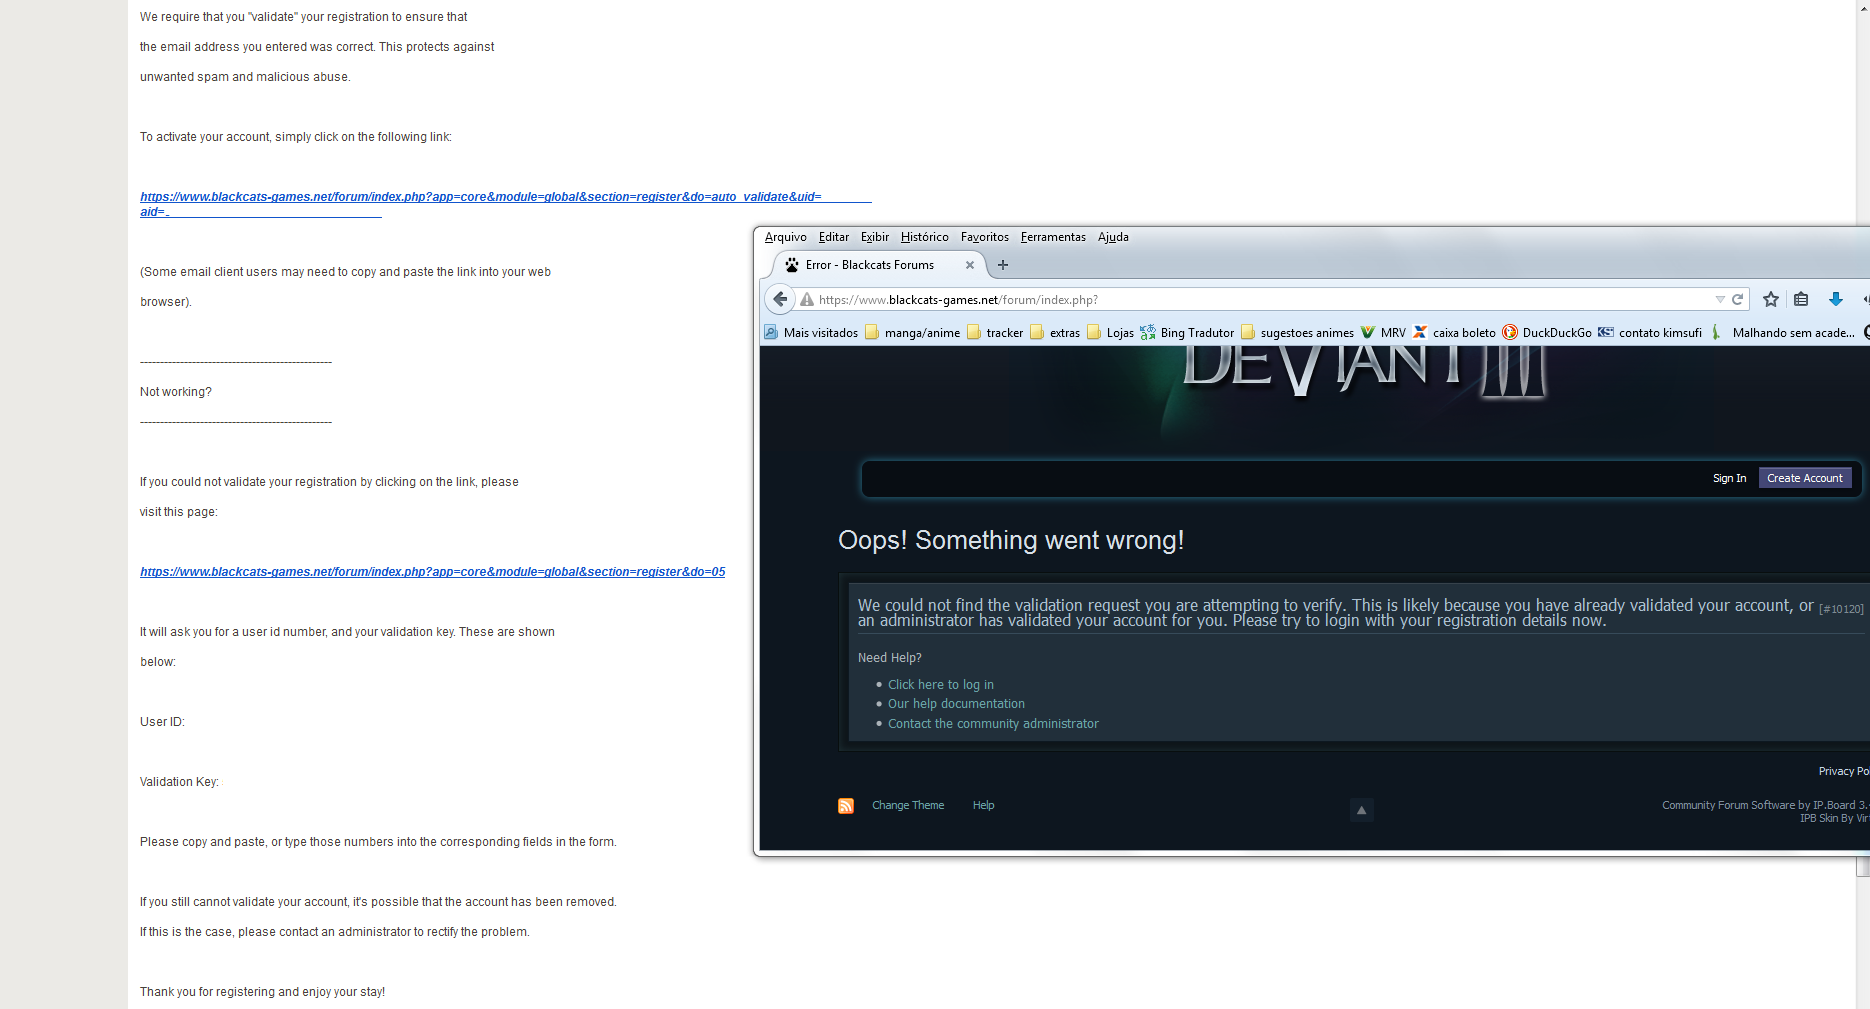Open the Arquivo menu
The height and width of the screenshot is (1009, 1870).
786,237
